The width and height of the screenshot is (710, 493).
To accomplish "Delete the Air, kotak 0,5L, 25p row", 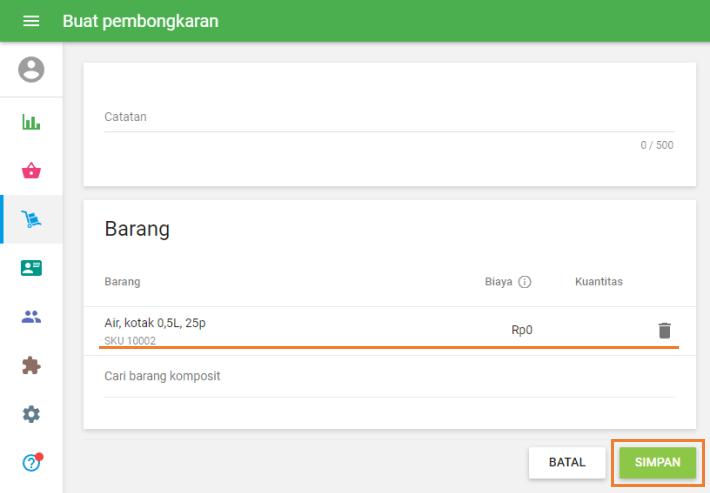I will [664, 330].
